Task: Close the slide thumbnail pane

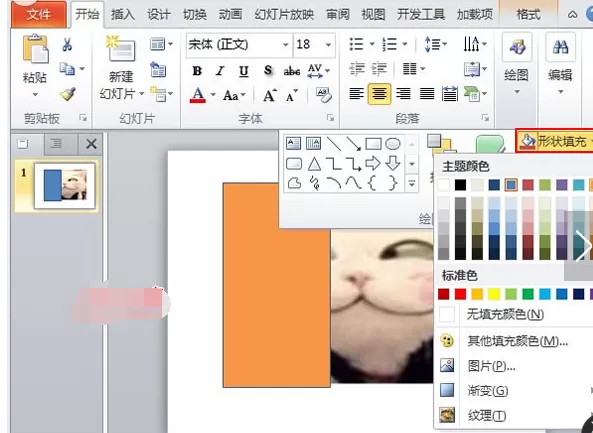Action: click(91, 144)
